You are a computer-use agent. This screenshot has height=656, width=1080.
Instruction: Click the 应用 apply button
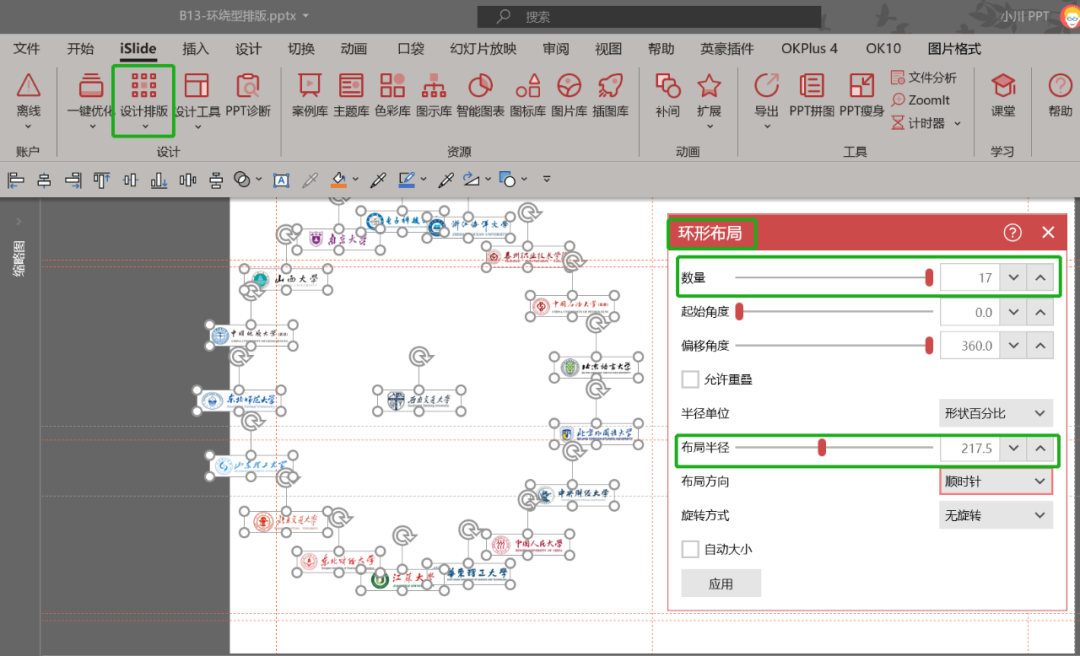pos(721,584)
